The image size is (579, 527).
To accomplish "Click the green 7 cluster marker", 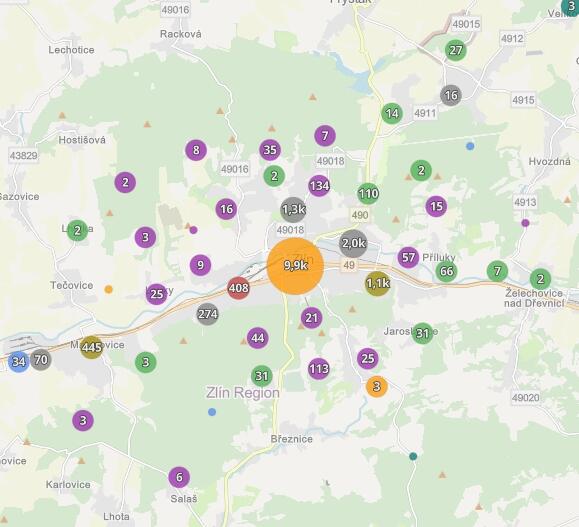I will pyautogui.click(x=497, y=271).
